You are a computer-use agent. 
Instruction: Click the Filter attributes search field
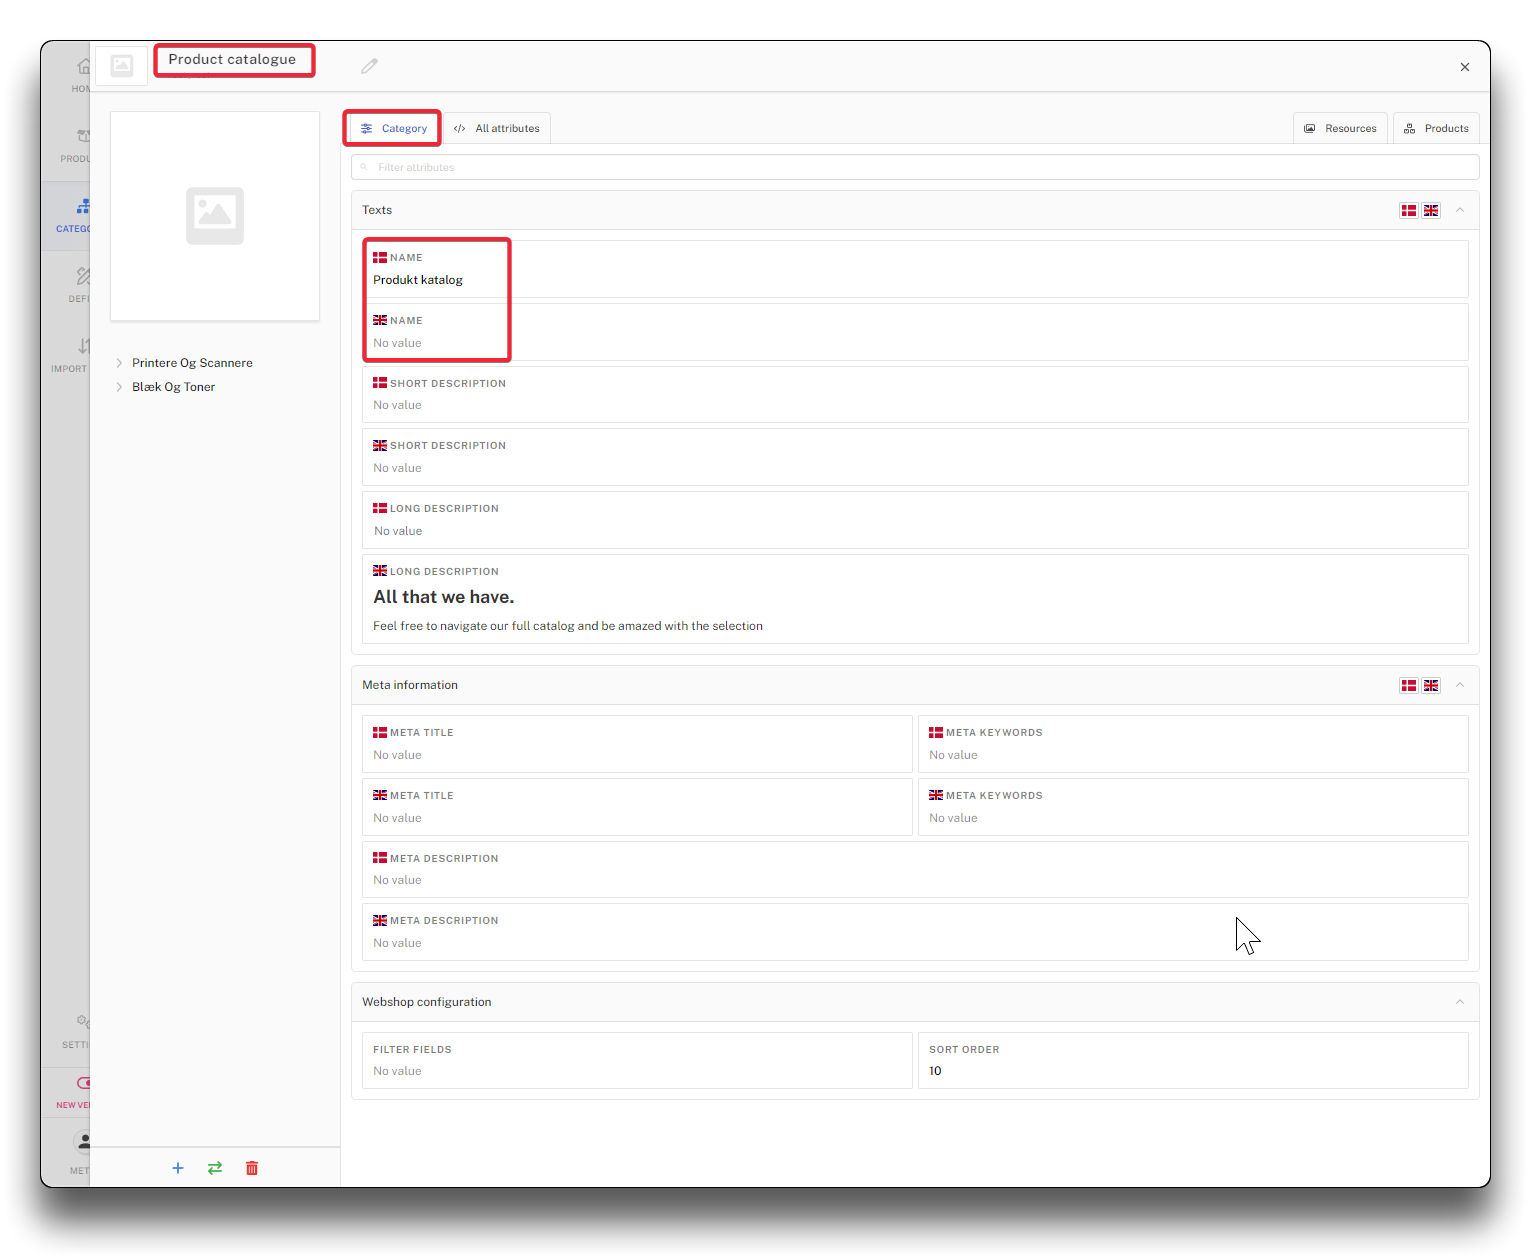[x=915, y=168]
